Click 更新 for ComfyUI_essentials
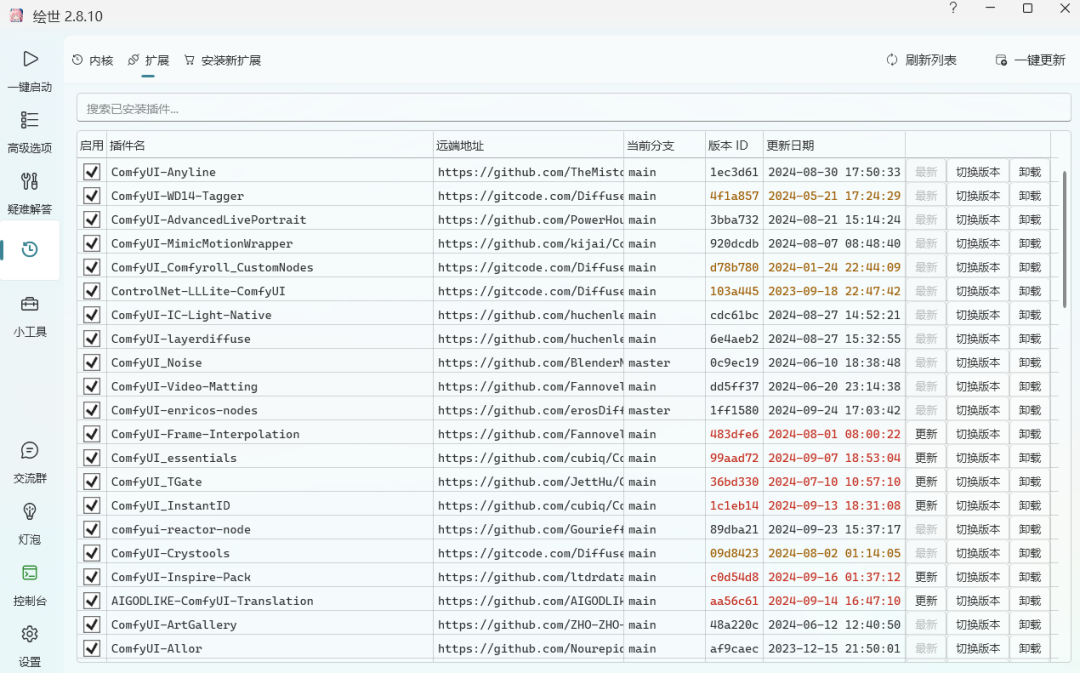This screenshot has height=673, width=1080. [x=926, y=458]
